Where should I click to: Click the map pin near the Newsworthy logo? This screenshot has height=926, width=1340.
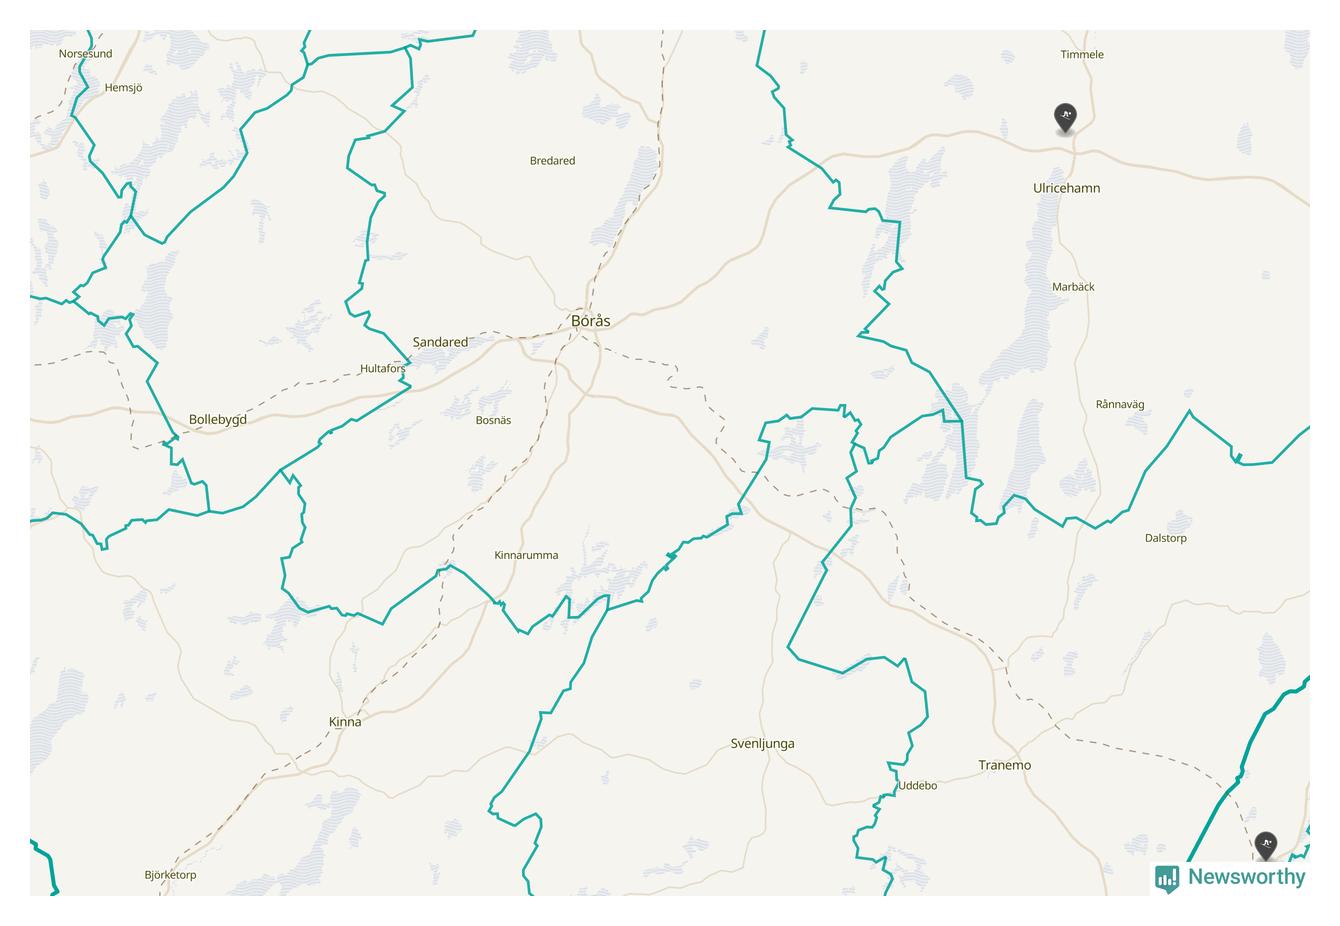coord(1266,846)
